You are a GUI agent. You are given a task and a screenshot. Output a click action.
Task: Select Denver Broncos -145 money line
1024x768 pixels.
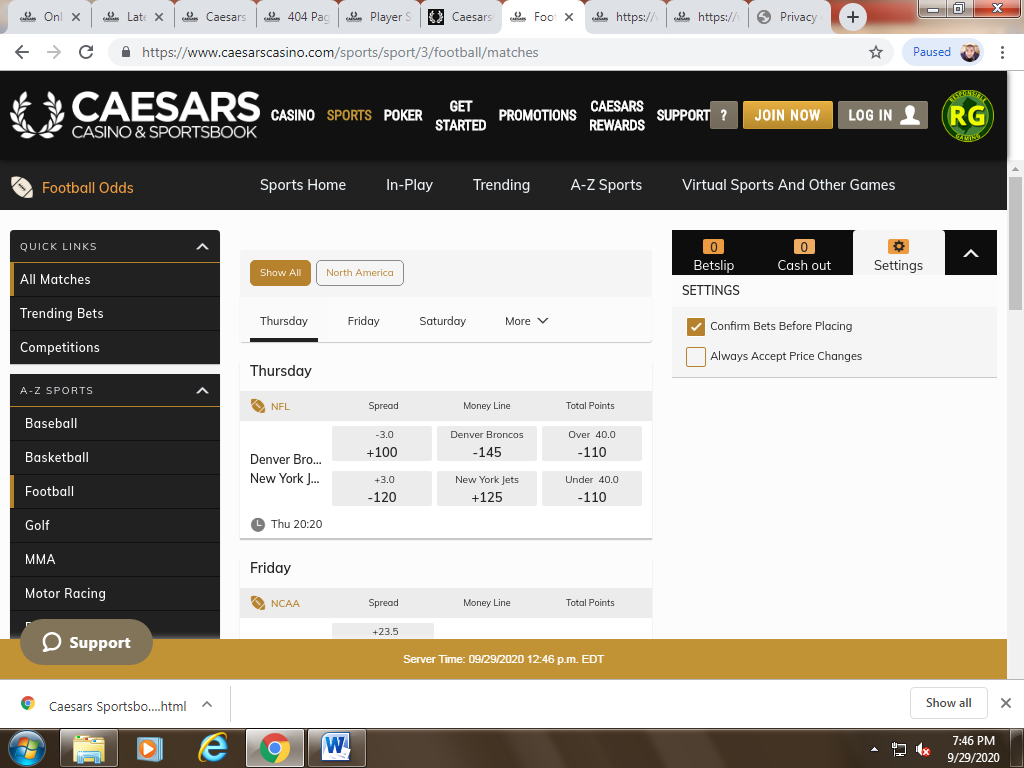[487, 444]
